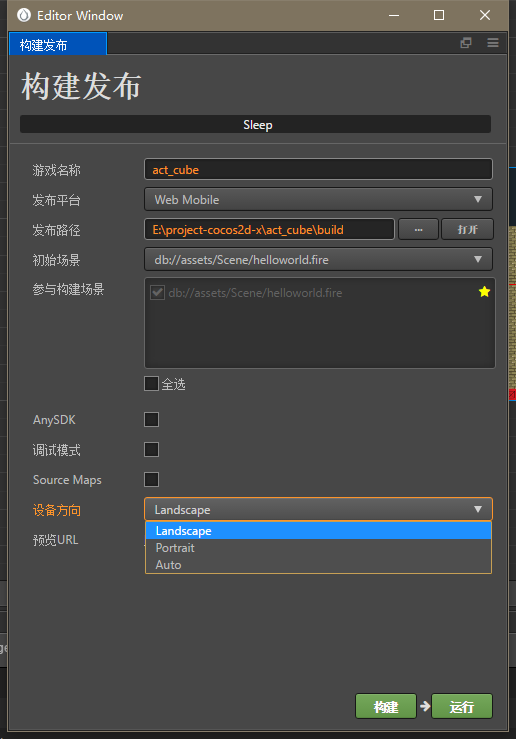Choose Auto in the orientation list
The width and height of the screenshot is (516, 739).
tap(318, 565)
